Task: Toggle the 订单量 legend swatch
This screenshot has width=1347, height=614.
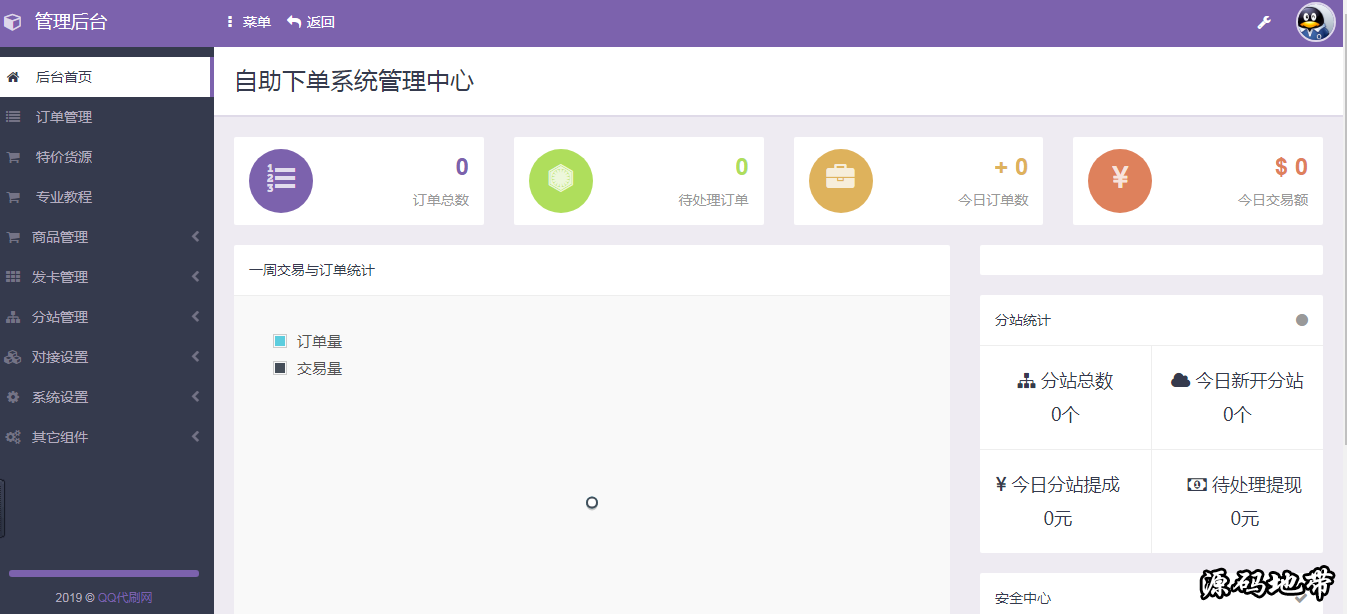Action: (280, 341)
